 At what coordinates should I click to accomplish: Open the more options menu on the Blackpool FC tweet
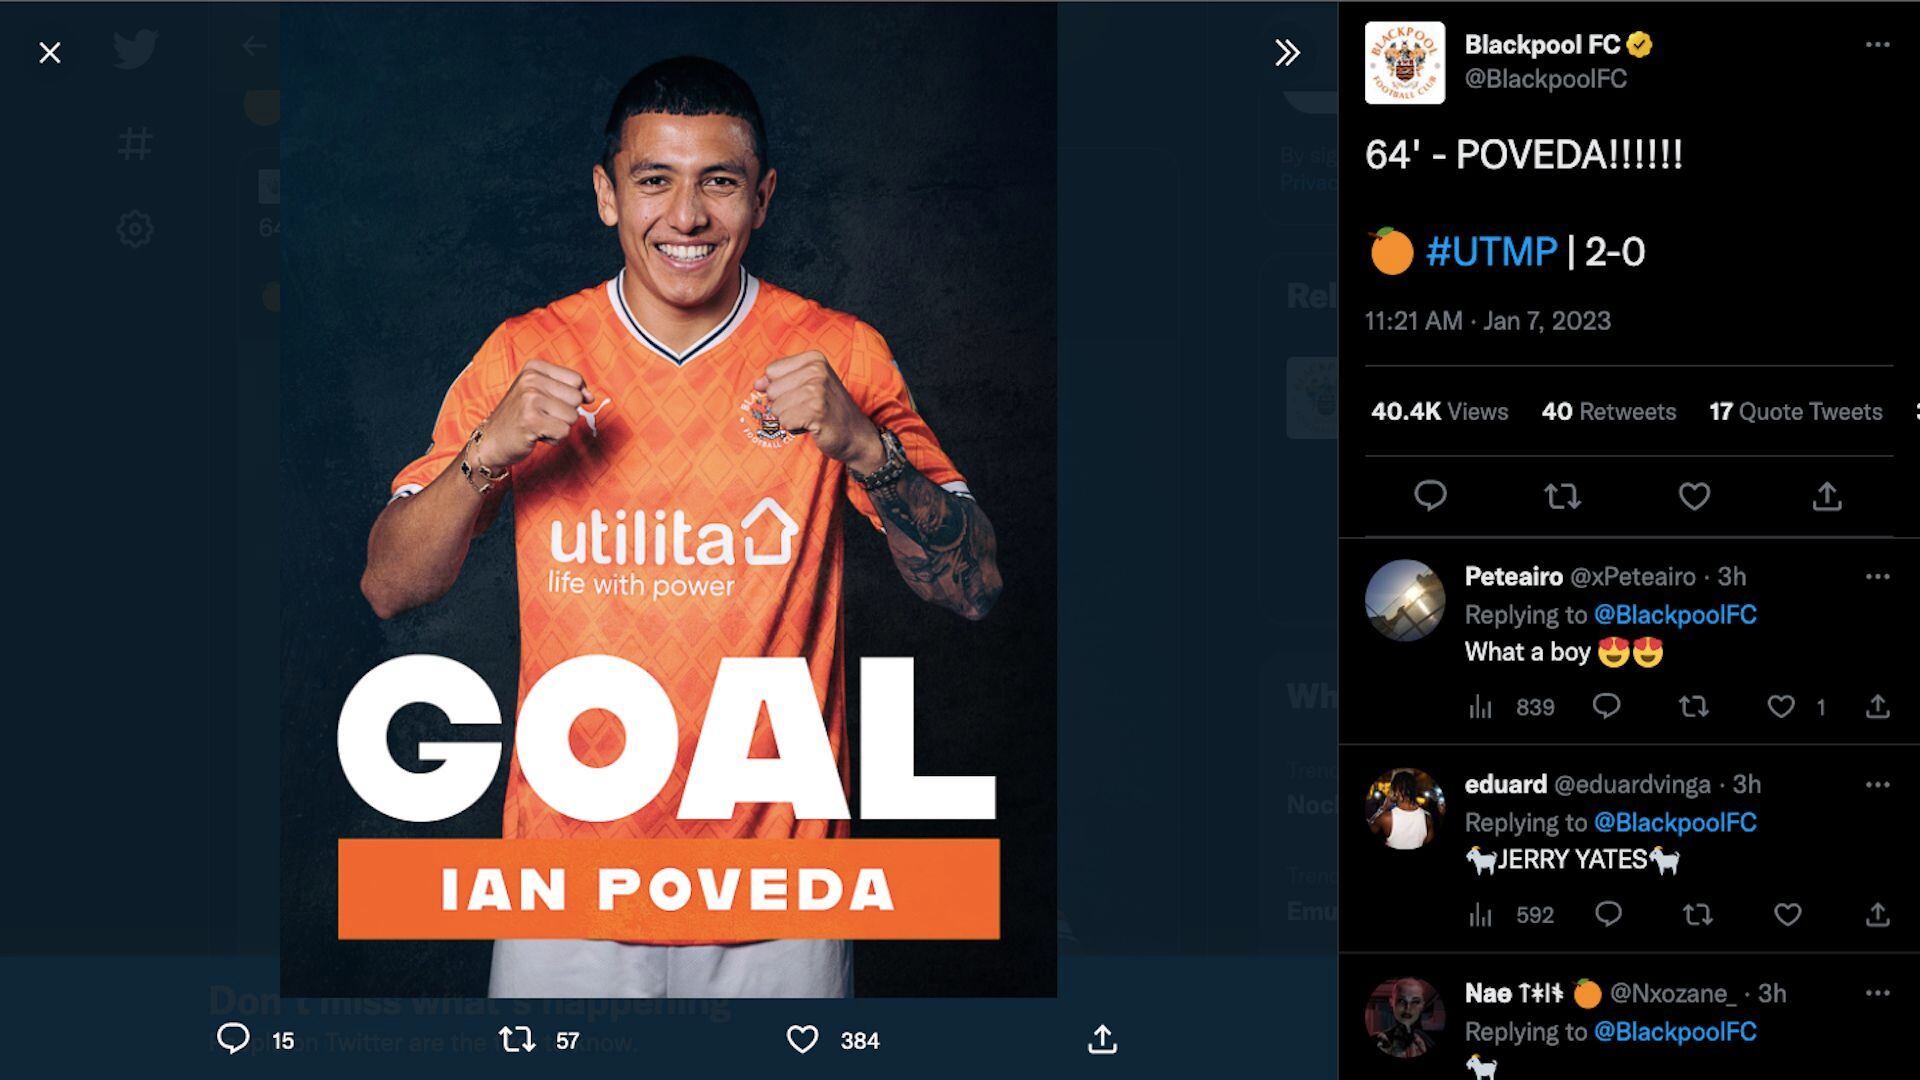(x=1877, y=45)
